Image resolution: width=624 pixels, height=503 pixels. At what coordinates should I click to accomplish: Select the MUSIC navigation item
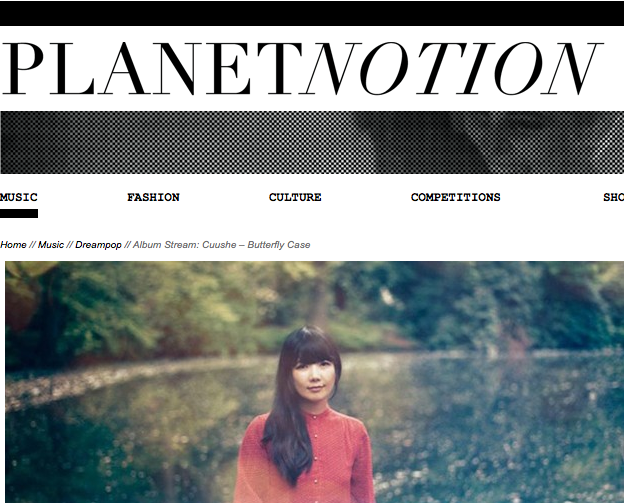pos(19,197)
